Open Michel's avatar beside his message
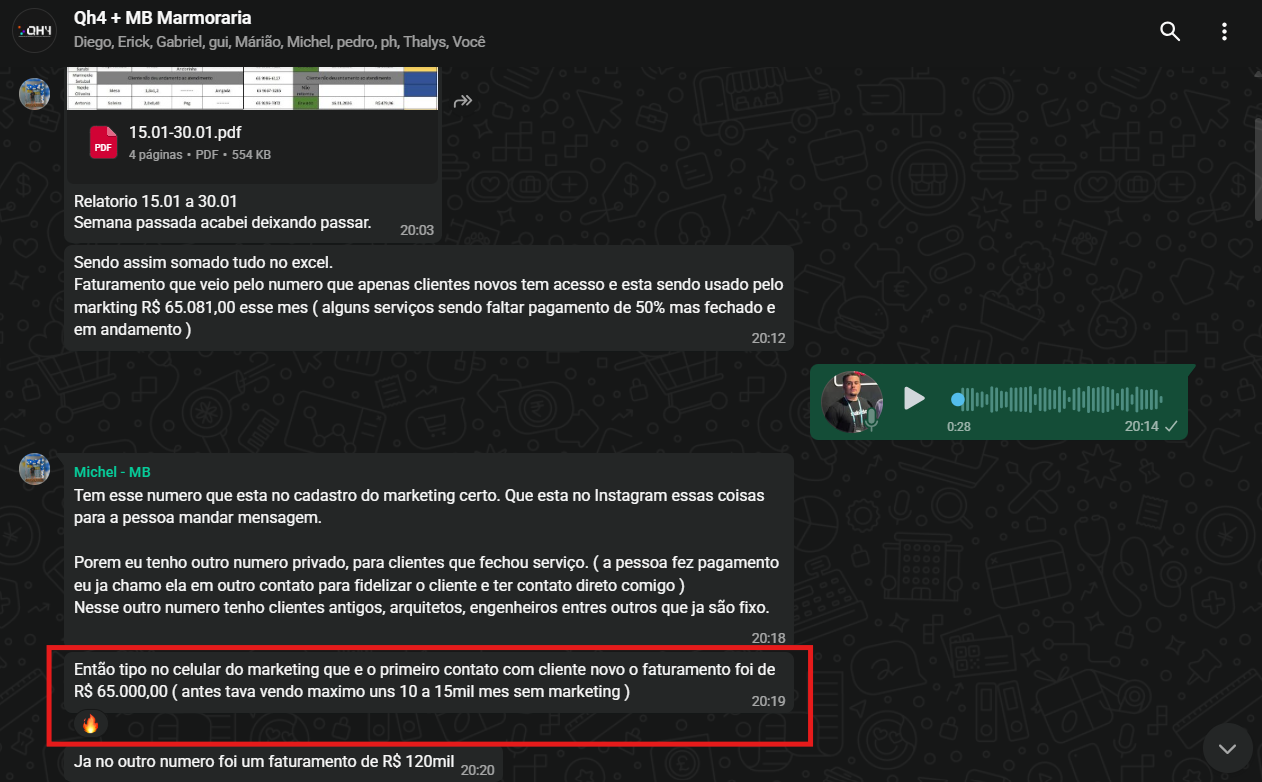Screen dimensions: 1262x782 (34, 468)
